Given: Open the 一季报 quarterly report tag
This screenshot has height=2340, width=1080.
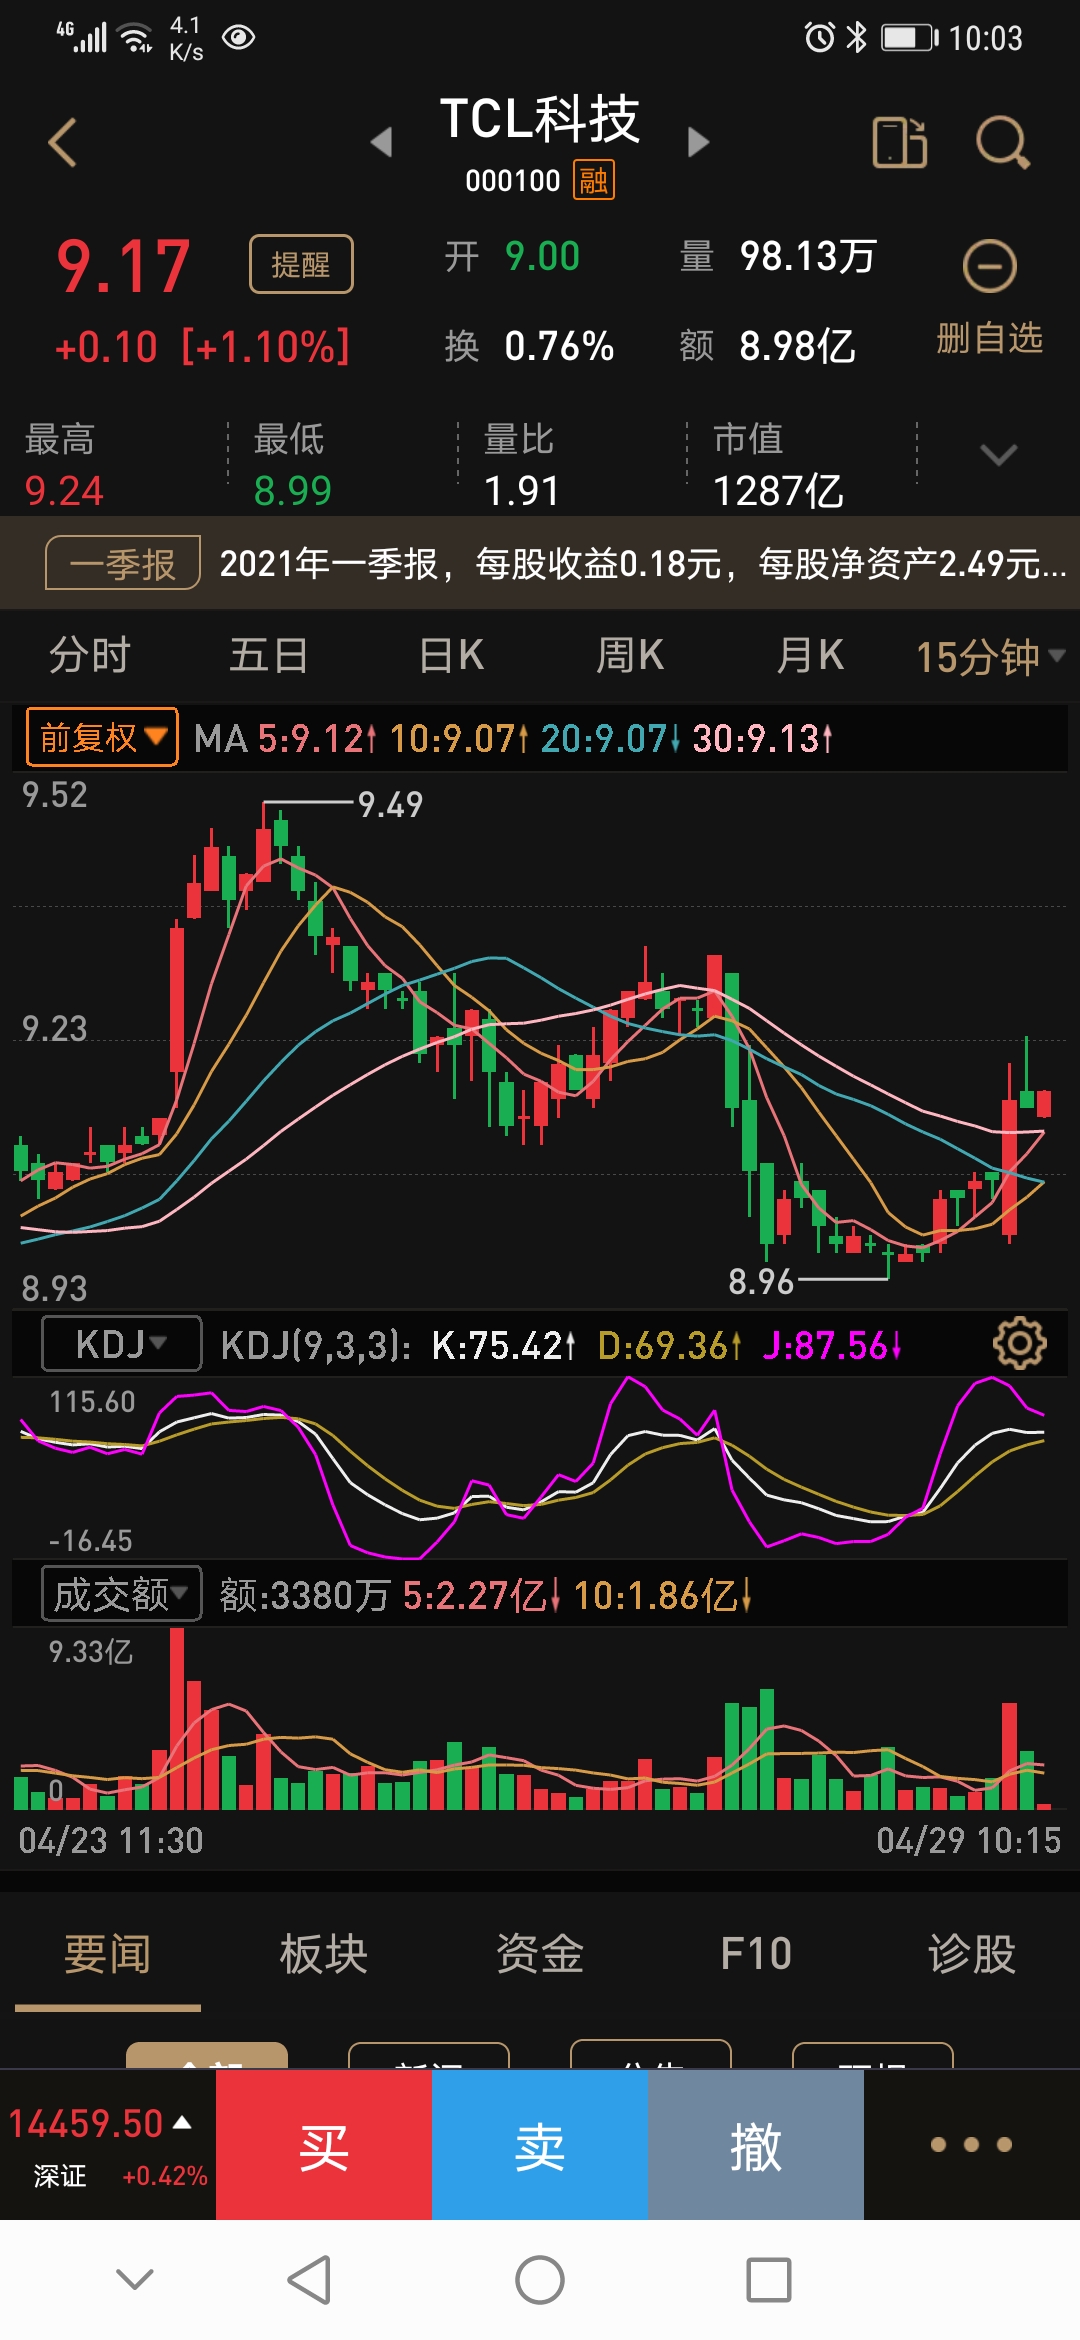Looking at the screenshot, I should click(x=123, y=563).
